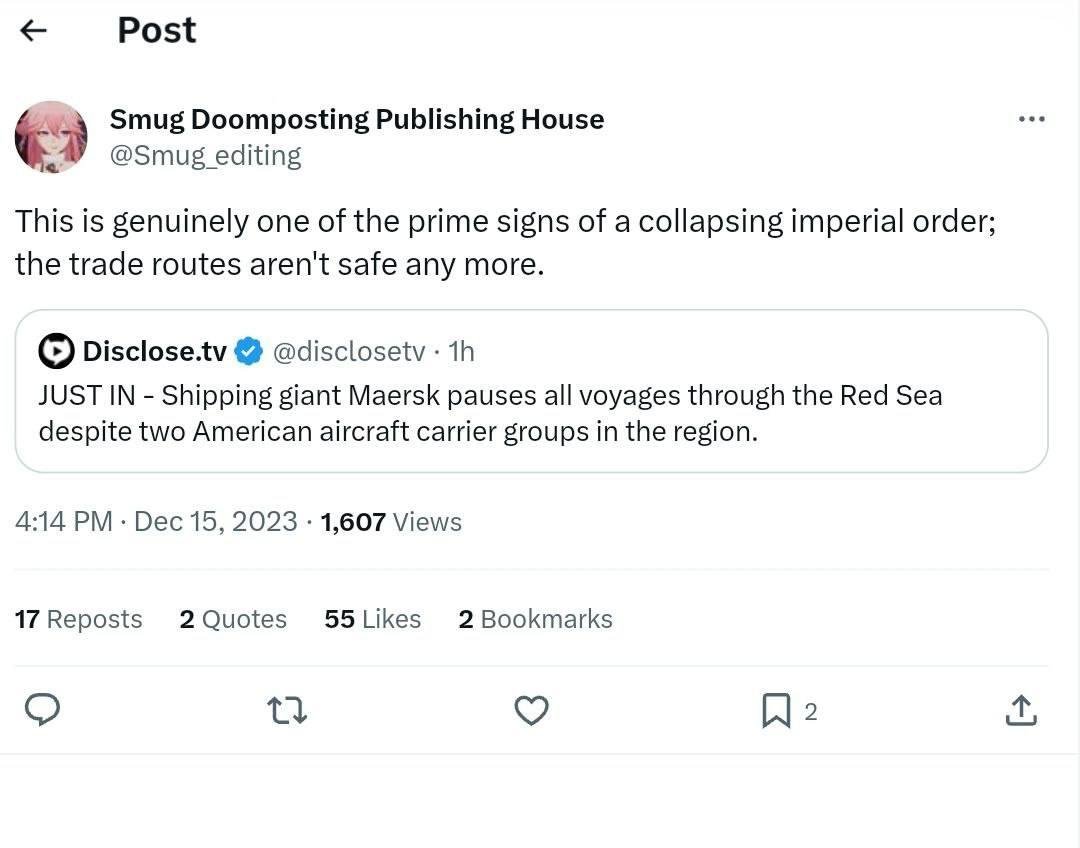Viewport: 1080px width, 848px height.
Task: Click the reply speech bubble icon
Action: 41,711
